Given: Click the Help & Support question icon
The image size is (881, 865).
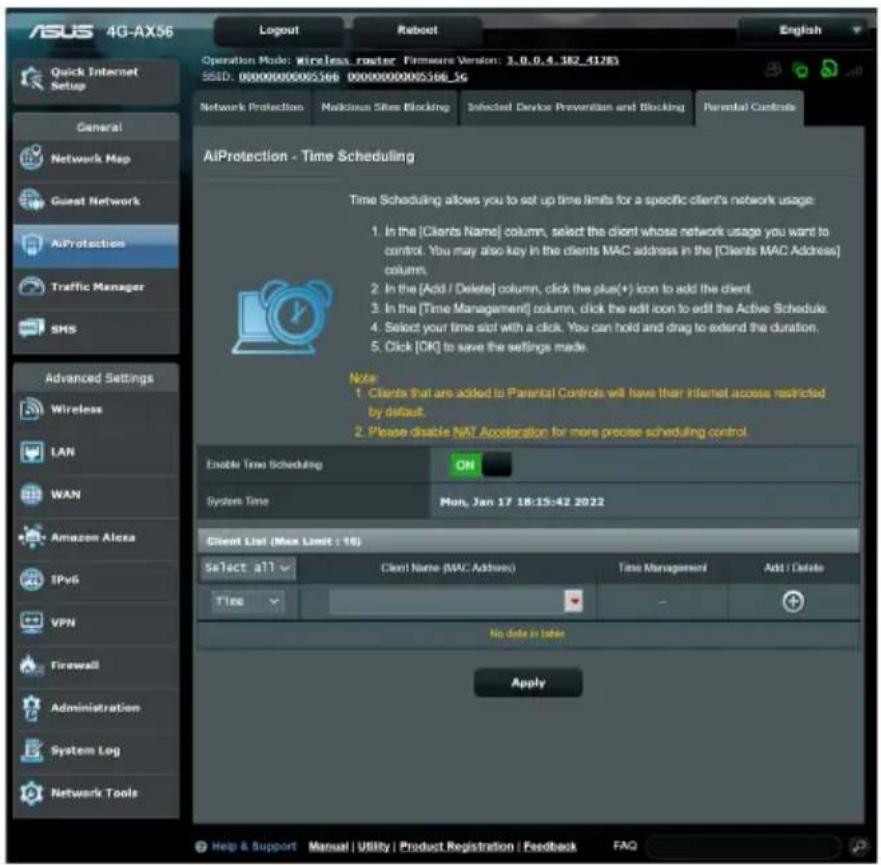Looking at the screenshot, I should point(201,846).
